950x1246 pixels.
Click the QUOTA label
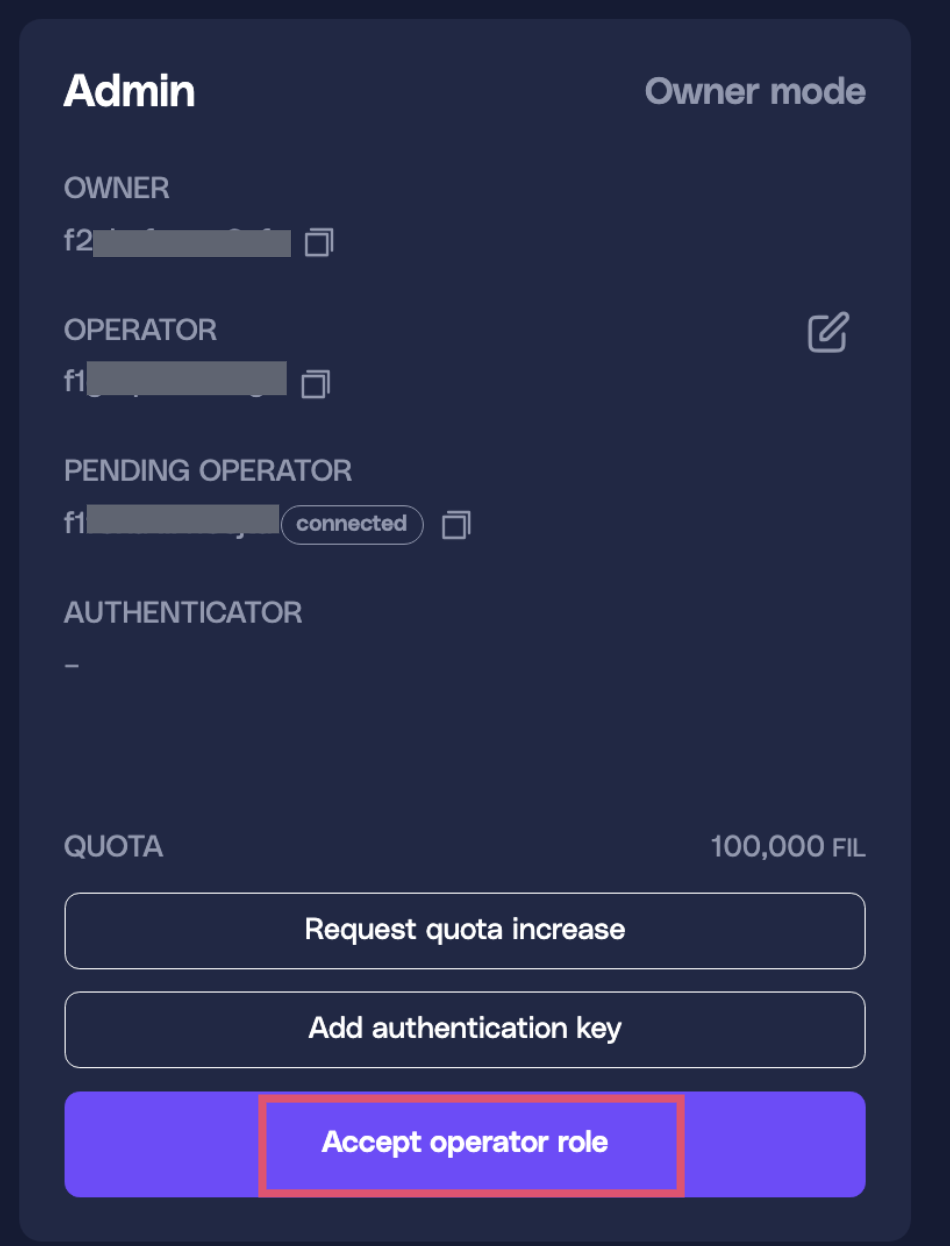(113, 847)
